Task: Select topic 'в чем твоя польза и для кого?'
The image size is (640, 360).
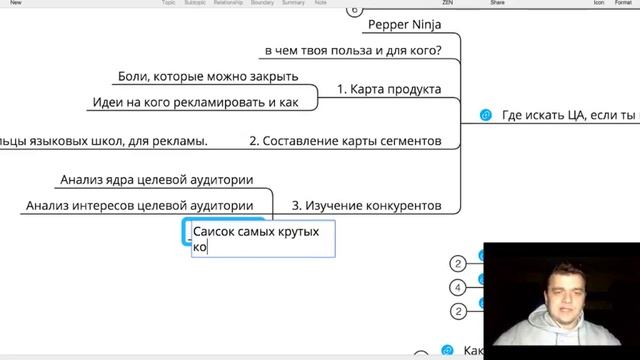Action: click(x=353, y=51)
